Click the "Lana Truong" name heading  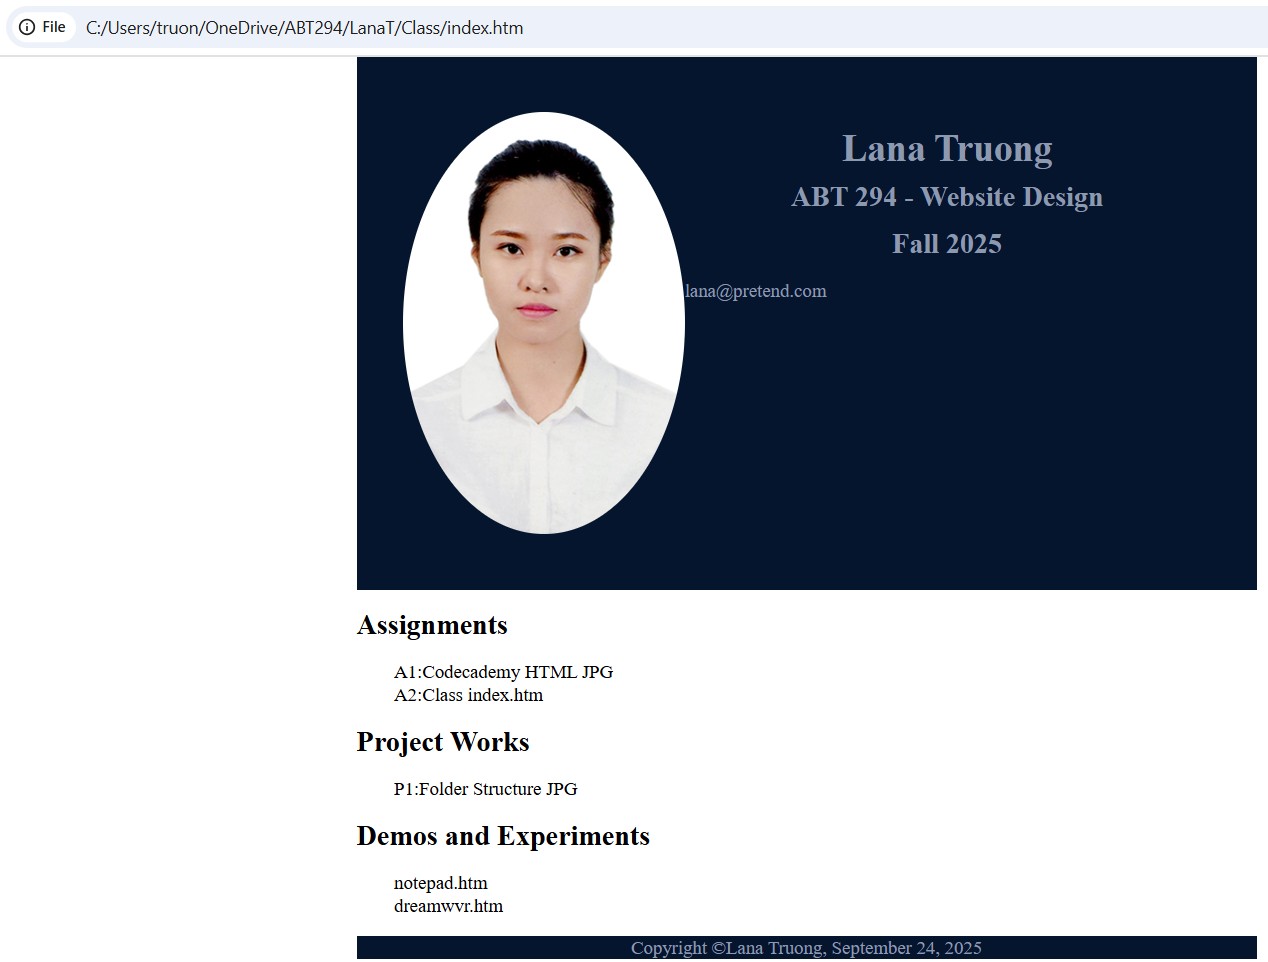click(x=946, y=149)
